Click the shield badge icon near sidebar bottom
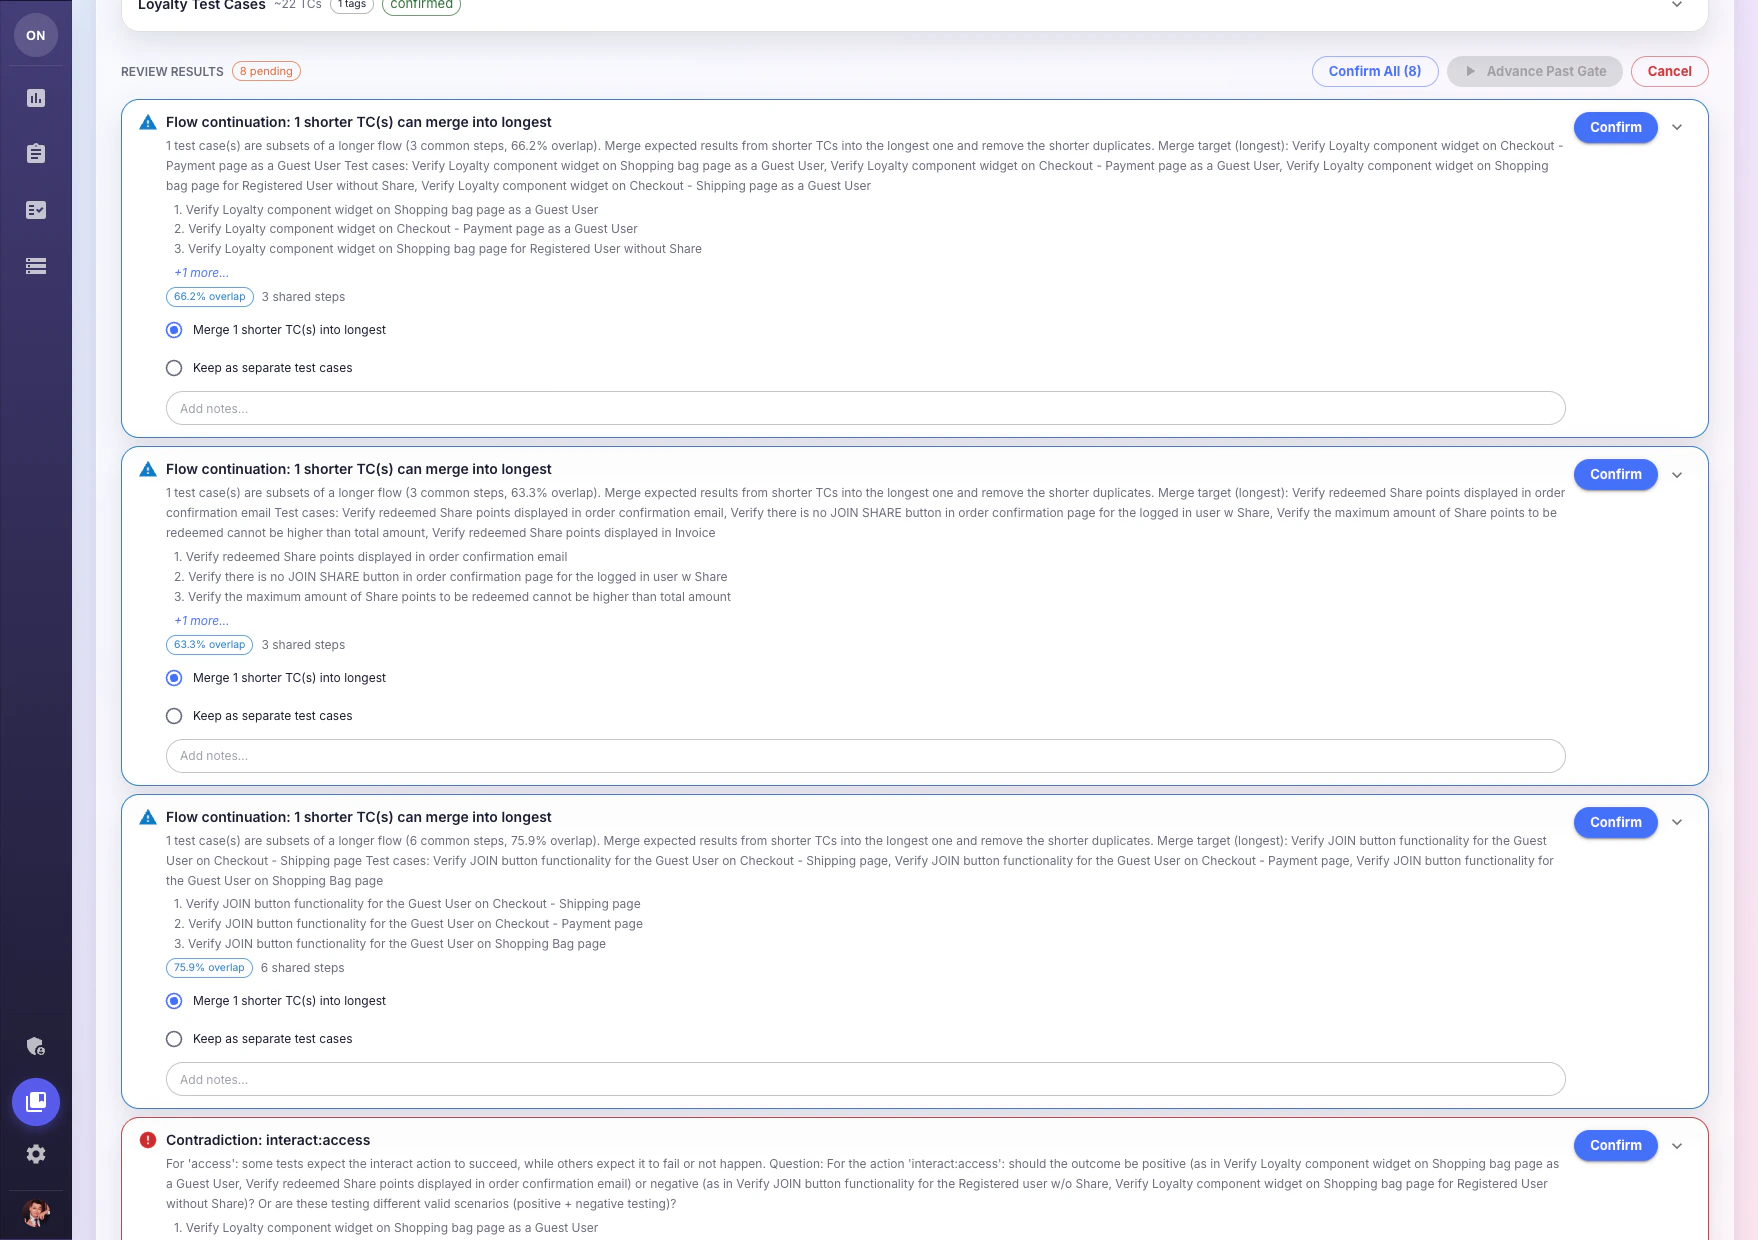The image size is (1758, 1240). [x=36, y=1046]
